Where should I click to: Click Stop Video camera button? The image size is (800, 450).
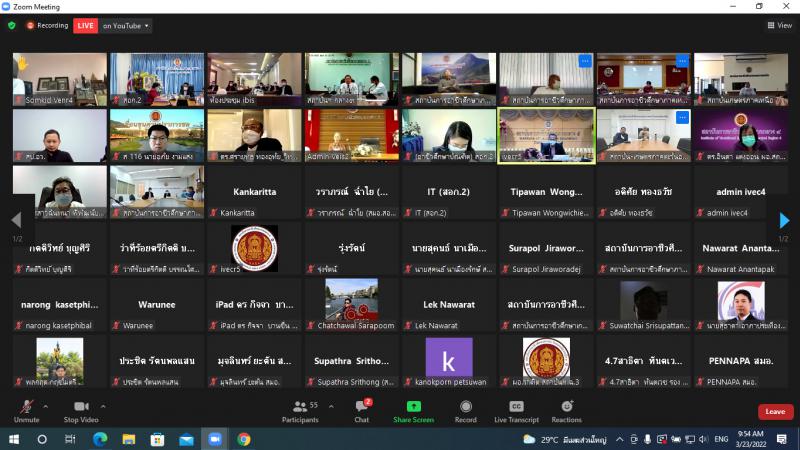tap(81, 411)
